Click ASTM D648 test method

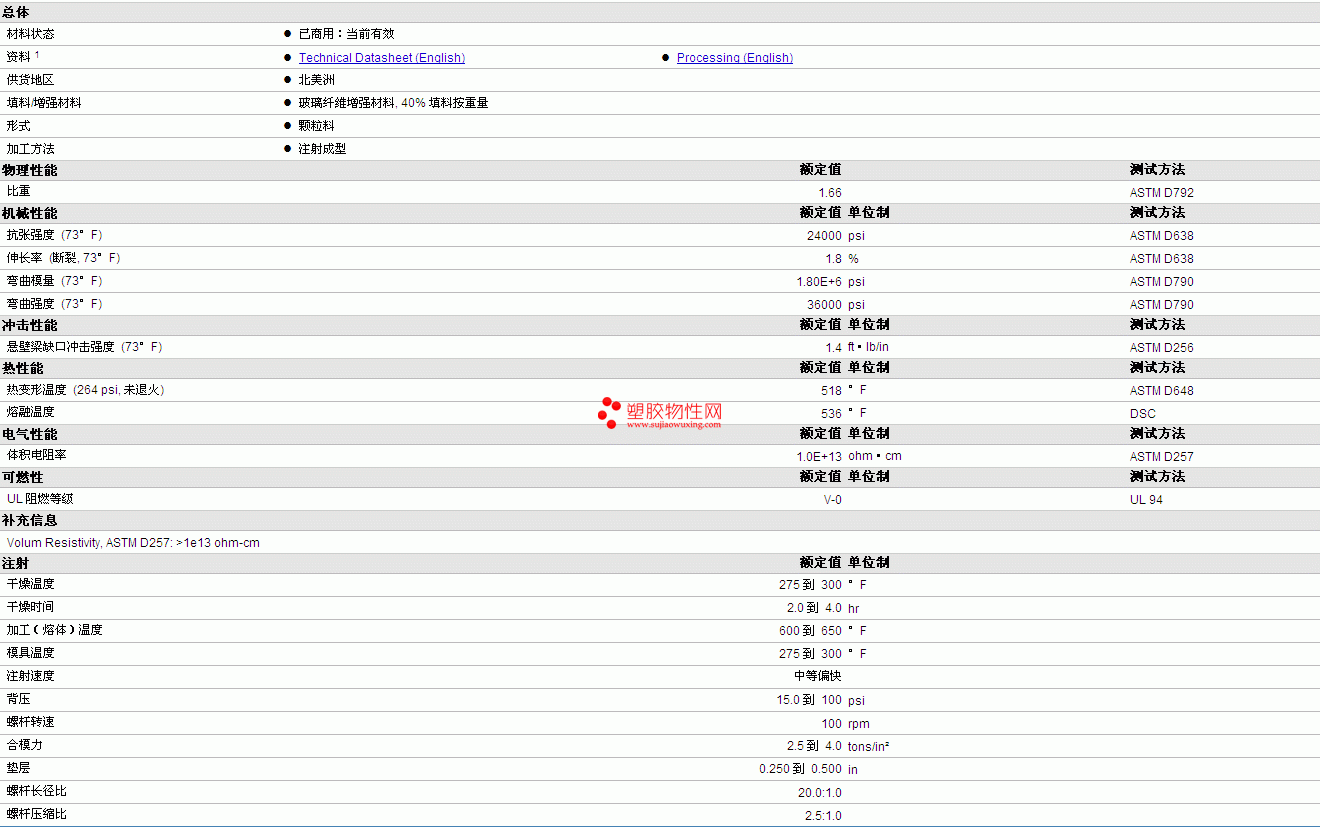pyautogui.click(x=1162, y=391)
